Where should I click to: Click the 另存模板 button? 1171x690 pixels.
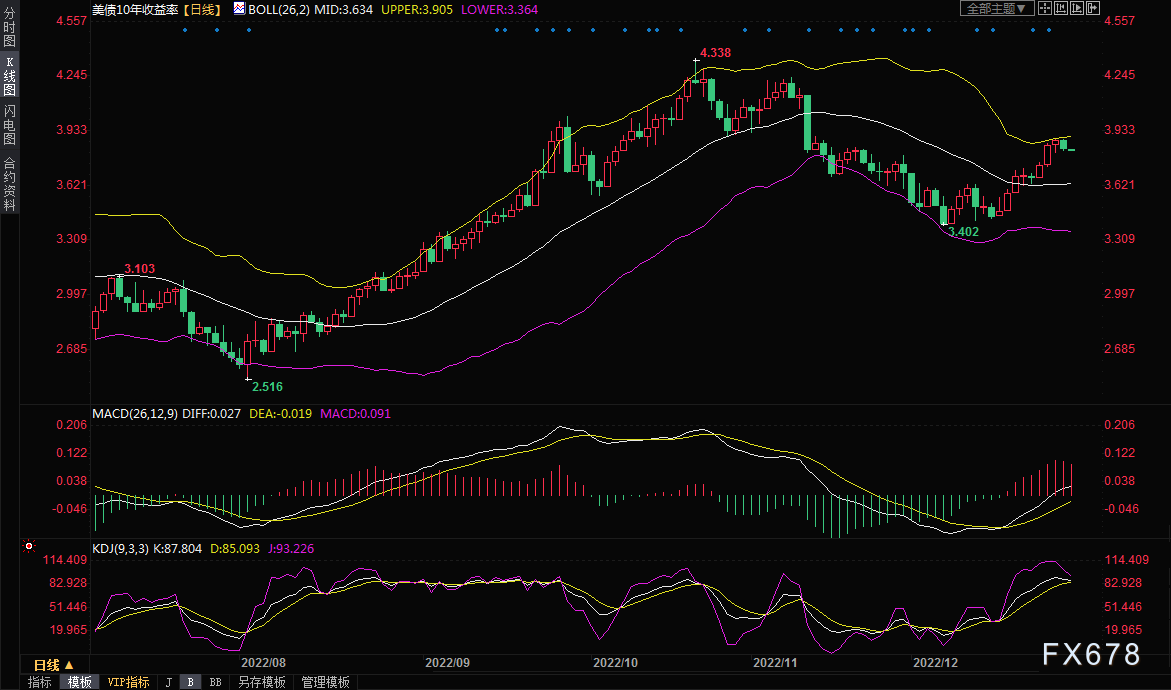(262, 682)
